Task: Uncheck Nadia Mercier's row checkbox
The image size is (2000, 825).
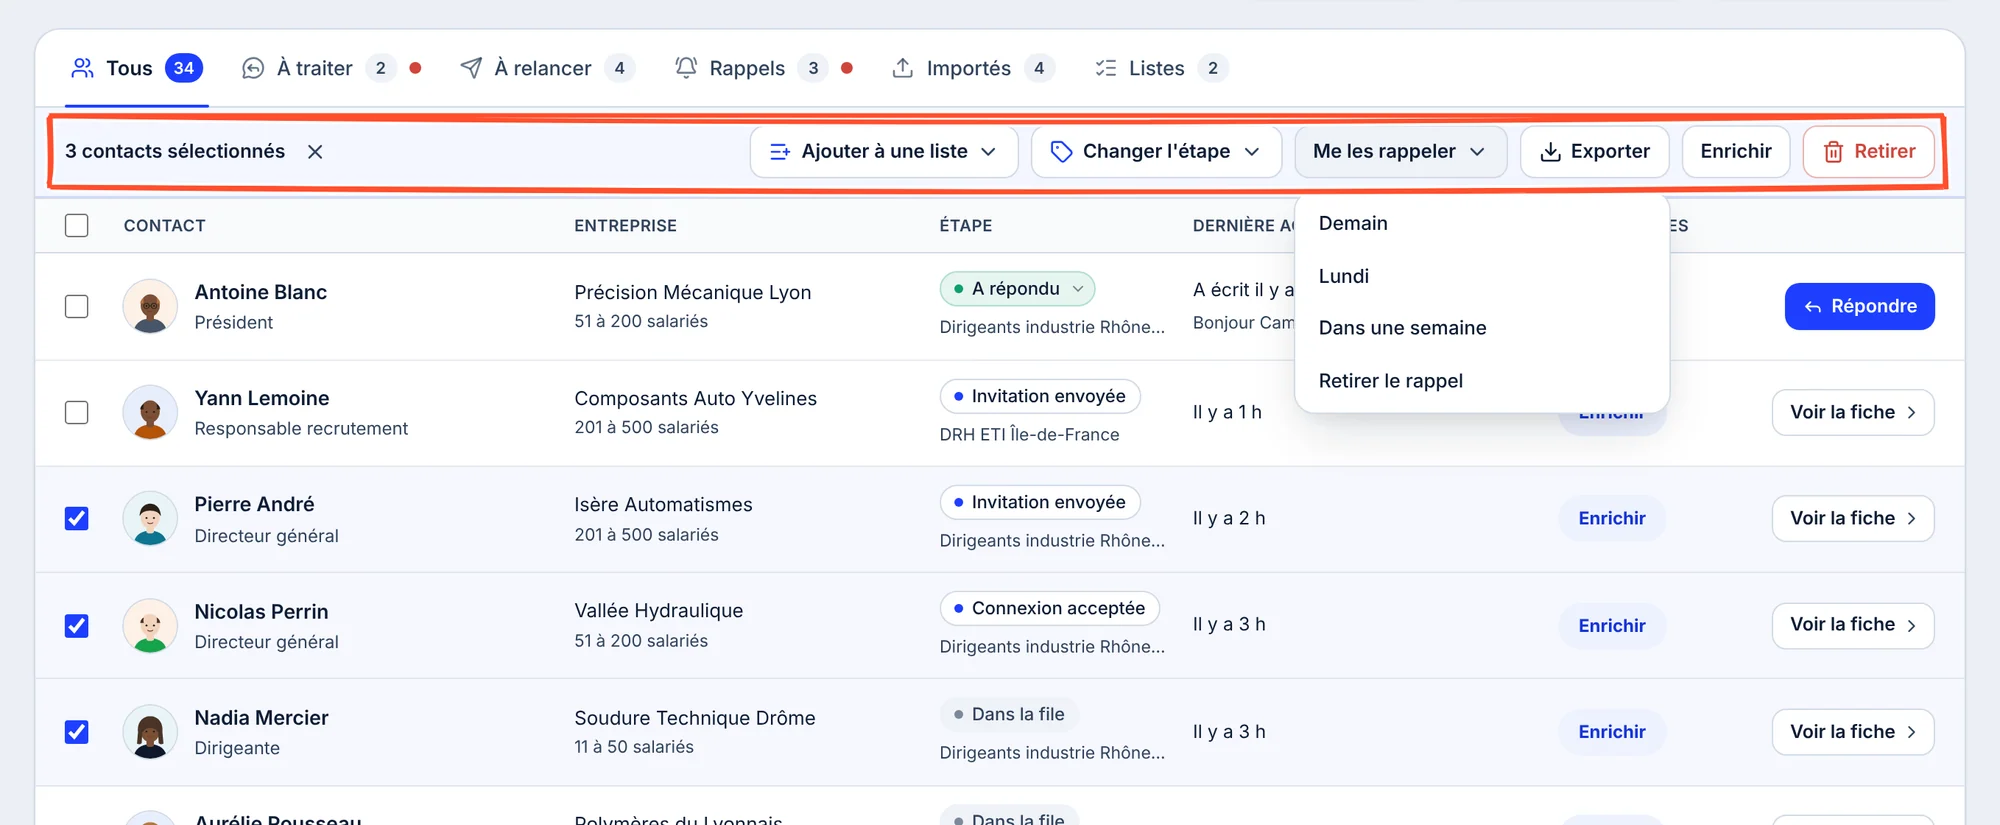Action: point(76,732)
